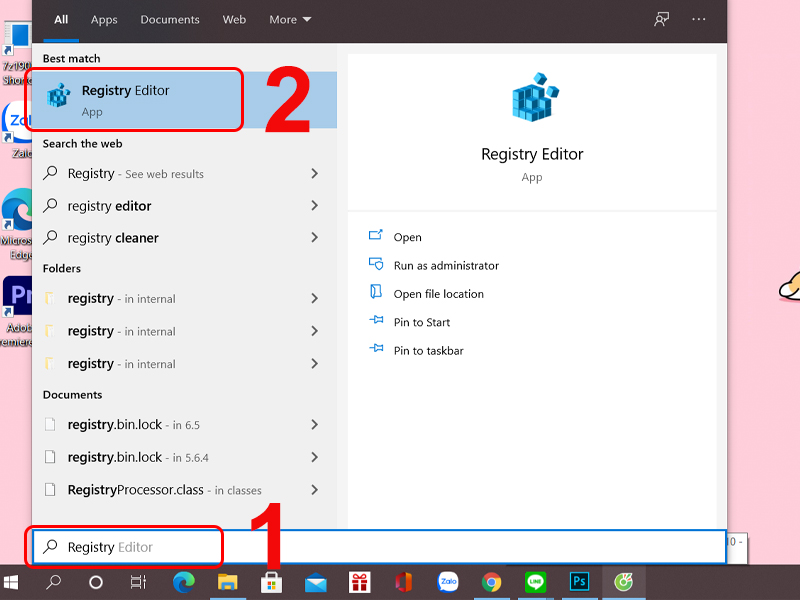Open Microsoft Office from the taskbar
The image size is (800, 600).
(x=404, y=582)
